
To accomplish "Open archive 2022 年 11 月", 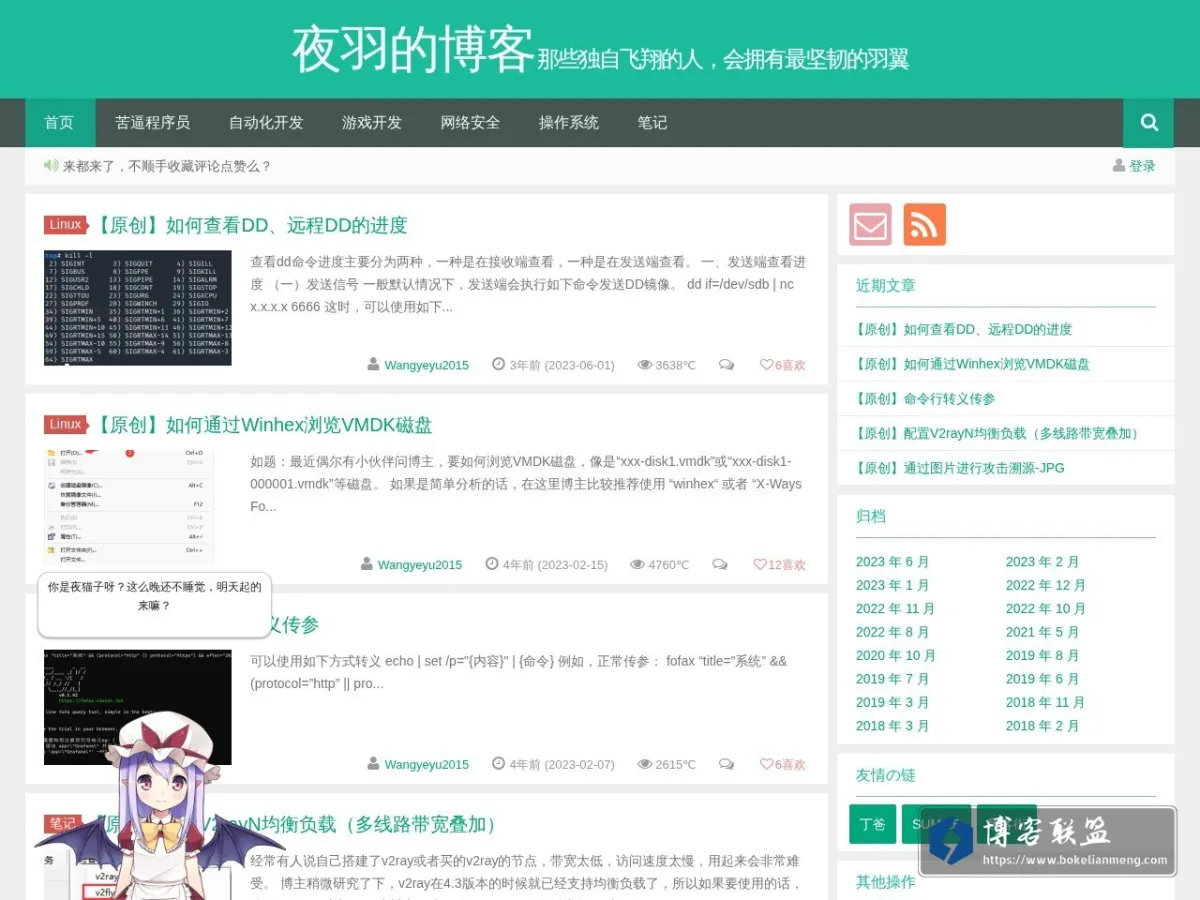I will tap(895, 609).
